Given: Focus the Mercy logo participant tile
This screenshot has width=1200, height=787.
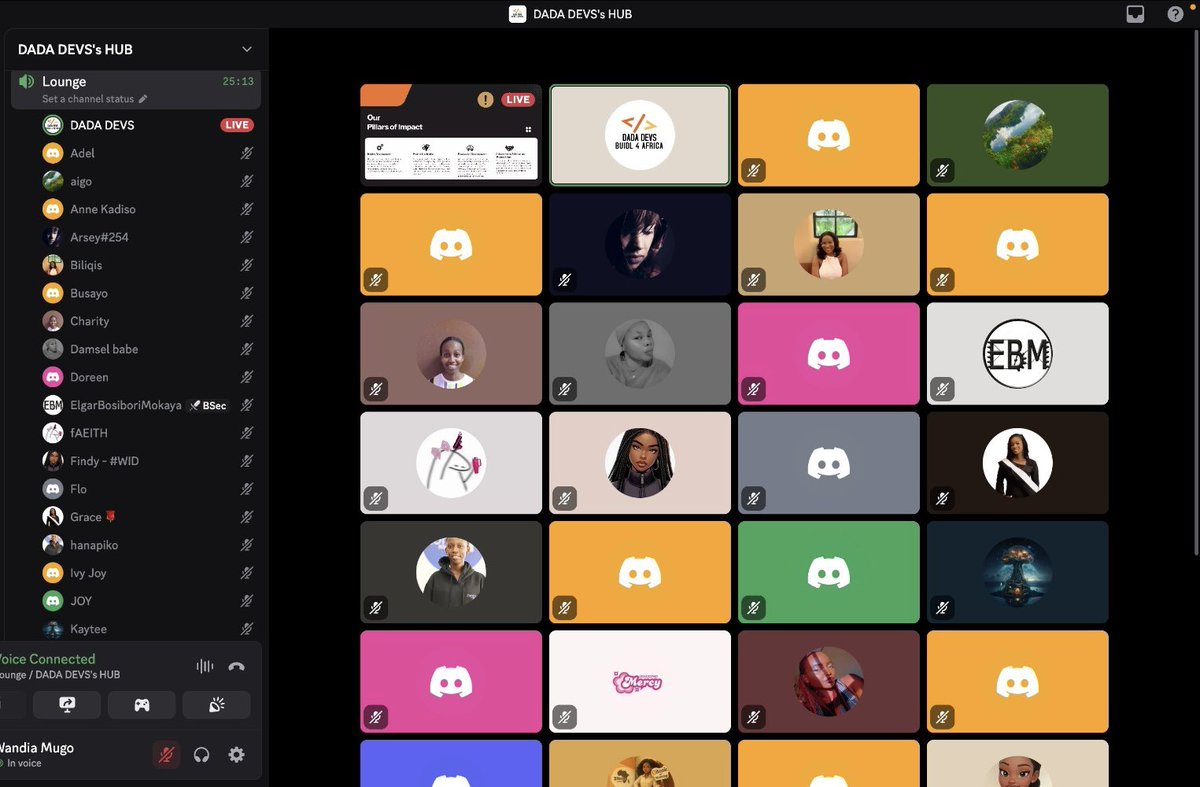Looking at the screenshot, I should tap(640, 681).
